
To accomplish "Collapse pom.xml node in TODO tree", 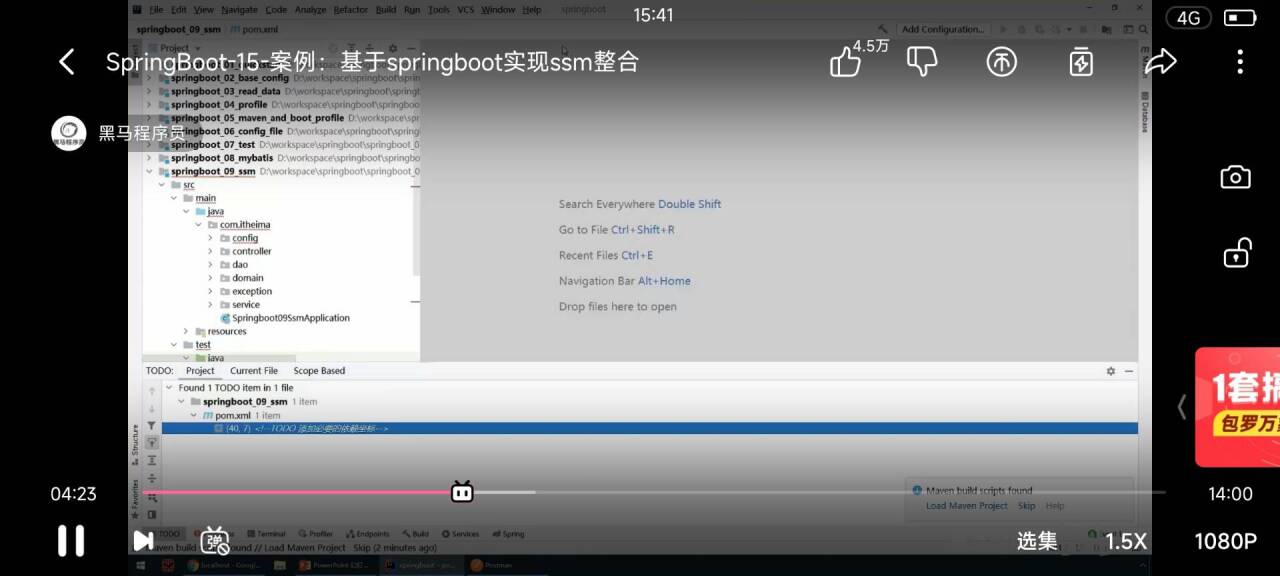I will (x=194, y=415).
